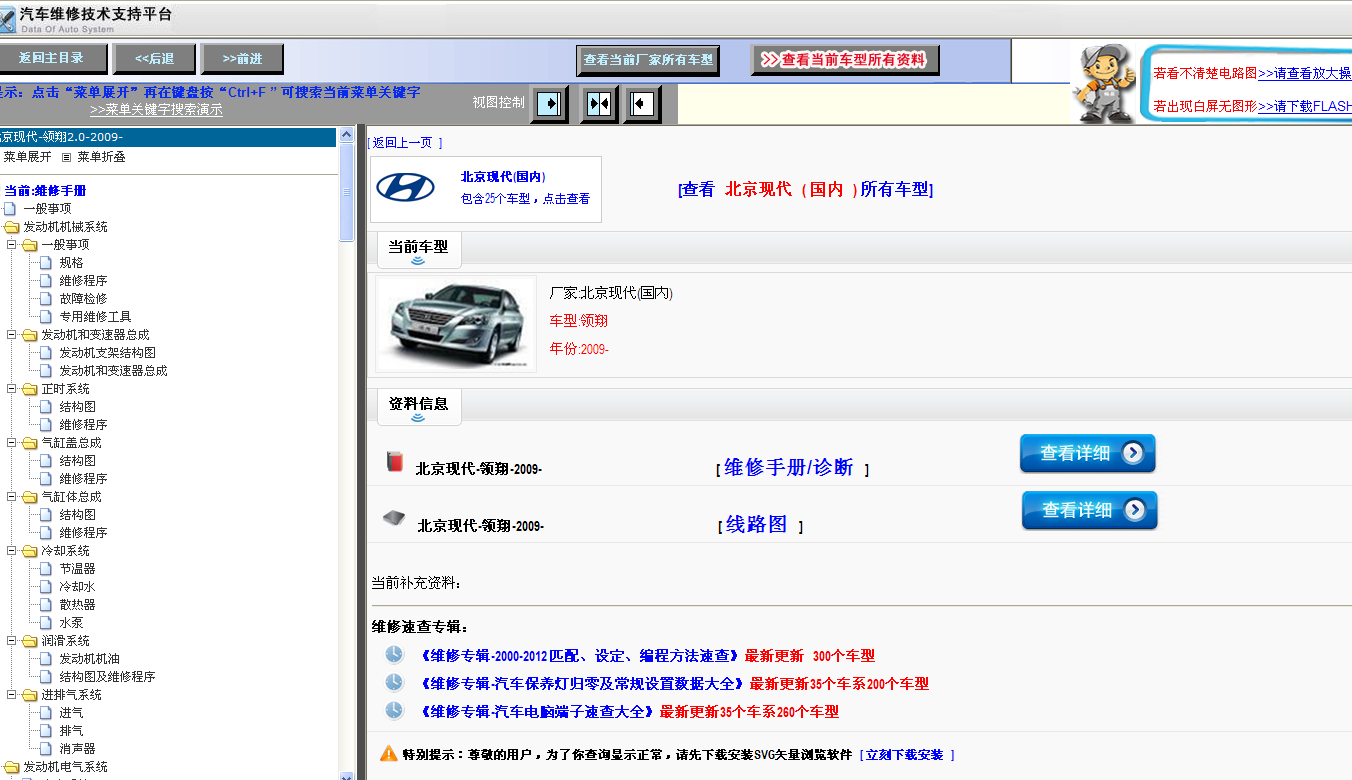Click the expand-view-right control icon
This screenshot has width=1352, height=780.
549,104
